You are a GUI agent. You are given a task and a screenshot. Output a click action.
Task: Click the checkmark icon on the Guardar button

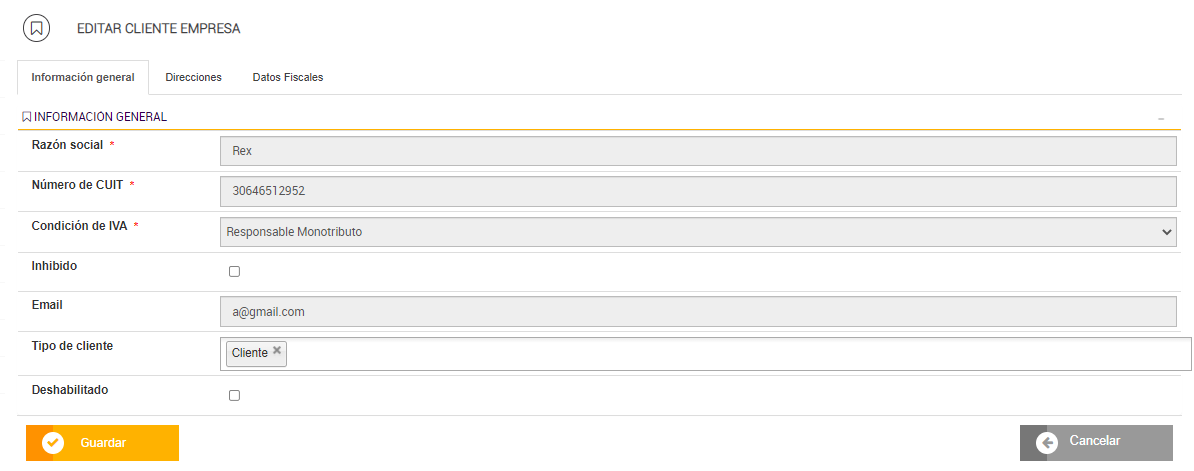pyautogui.click(x=53, y=443)
